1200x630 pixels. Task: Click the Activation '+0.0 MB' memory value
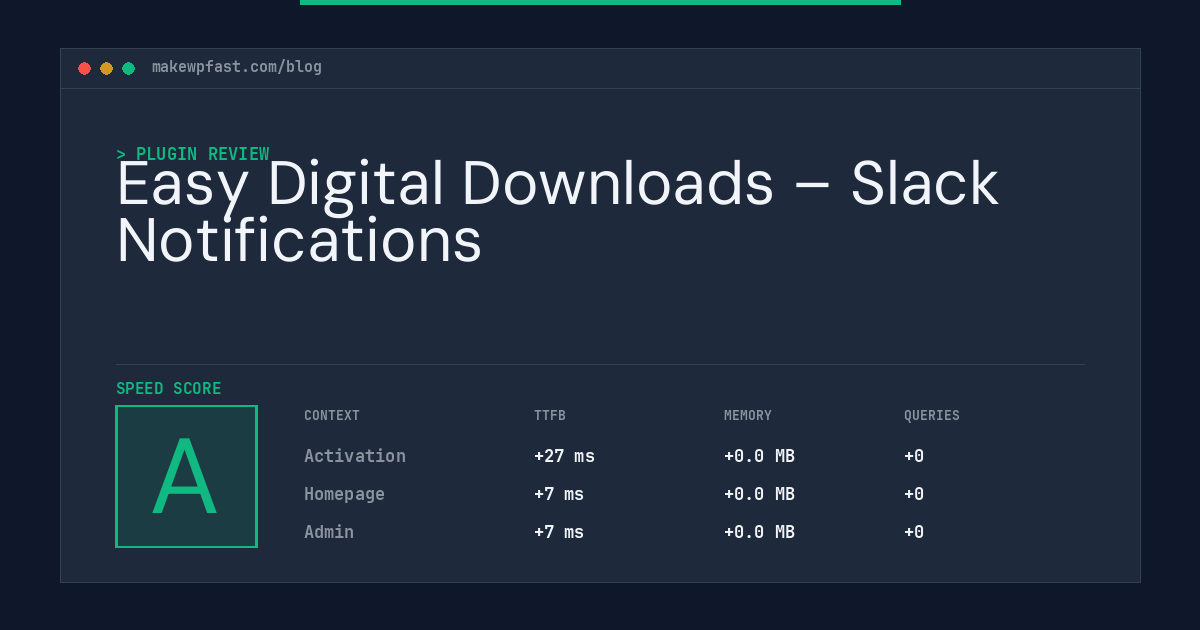tap(759, 456)
